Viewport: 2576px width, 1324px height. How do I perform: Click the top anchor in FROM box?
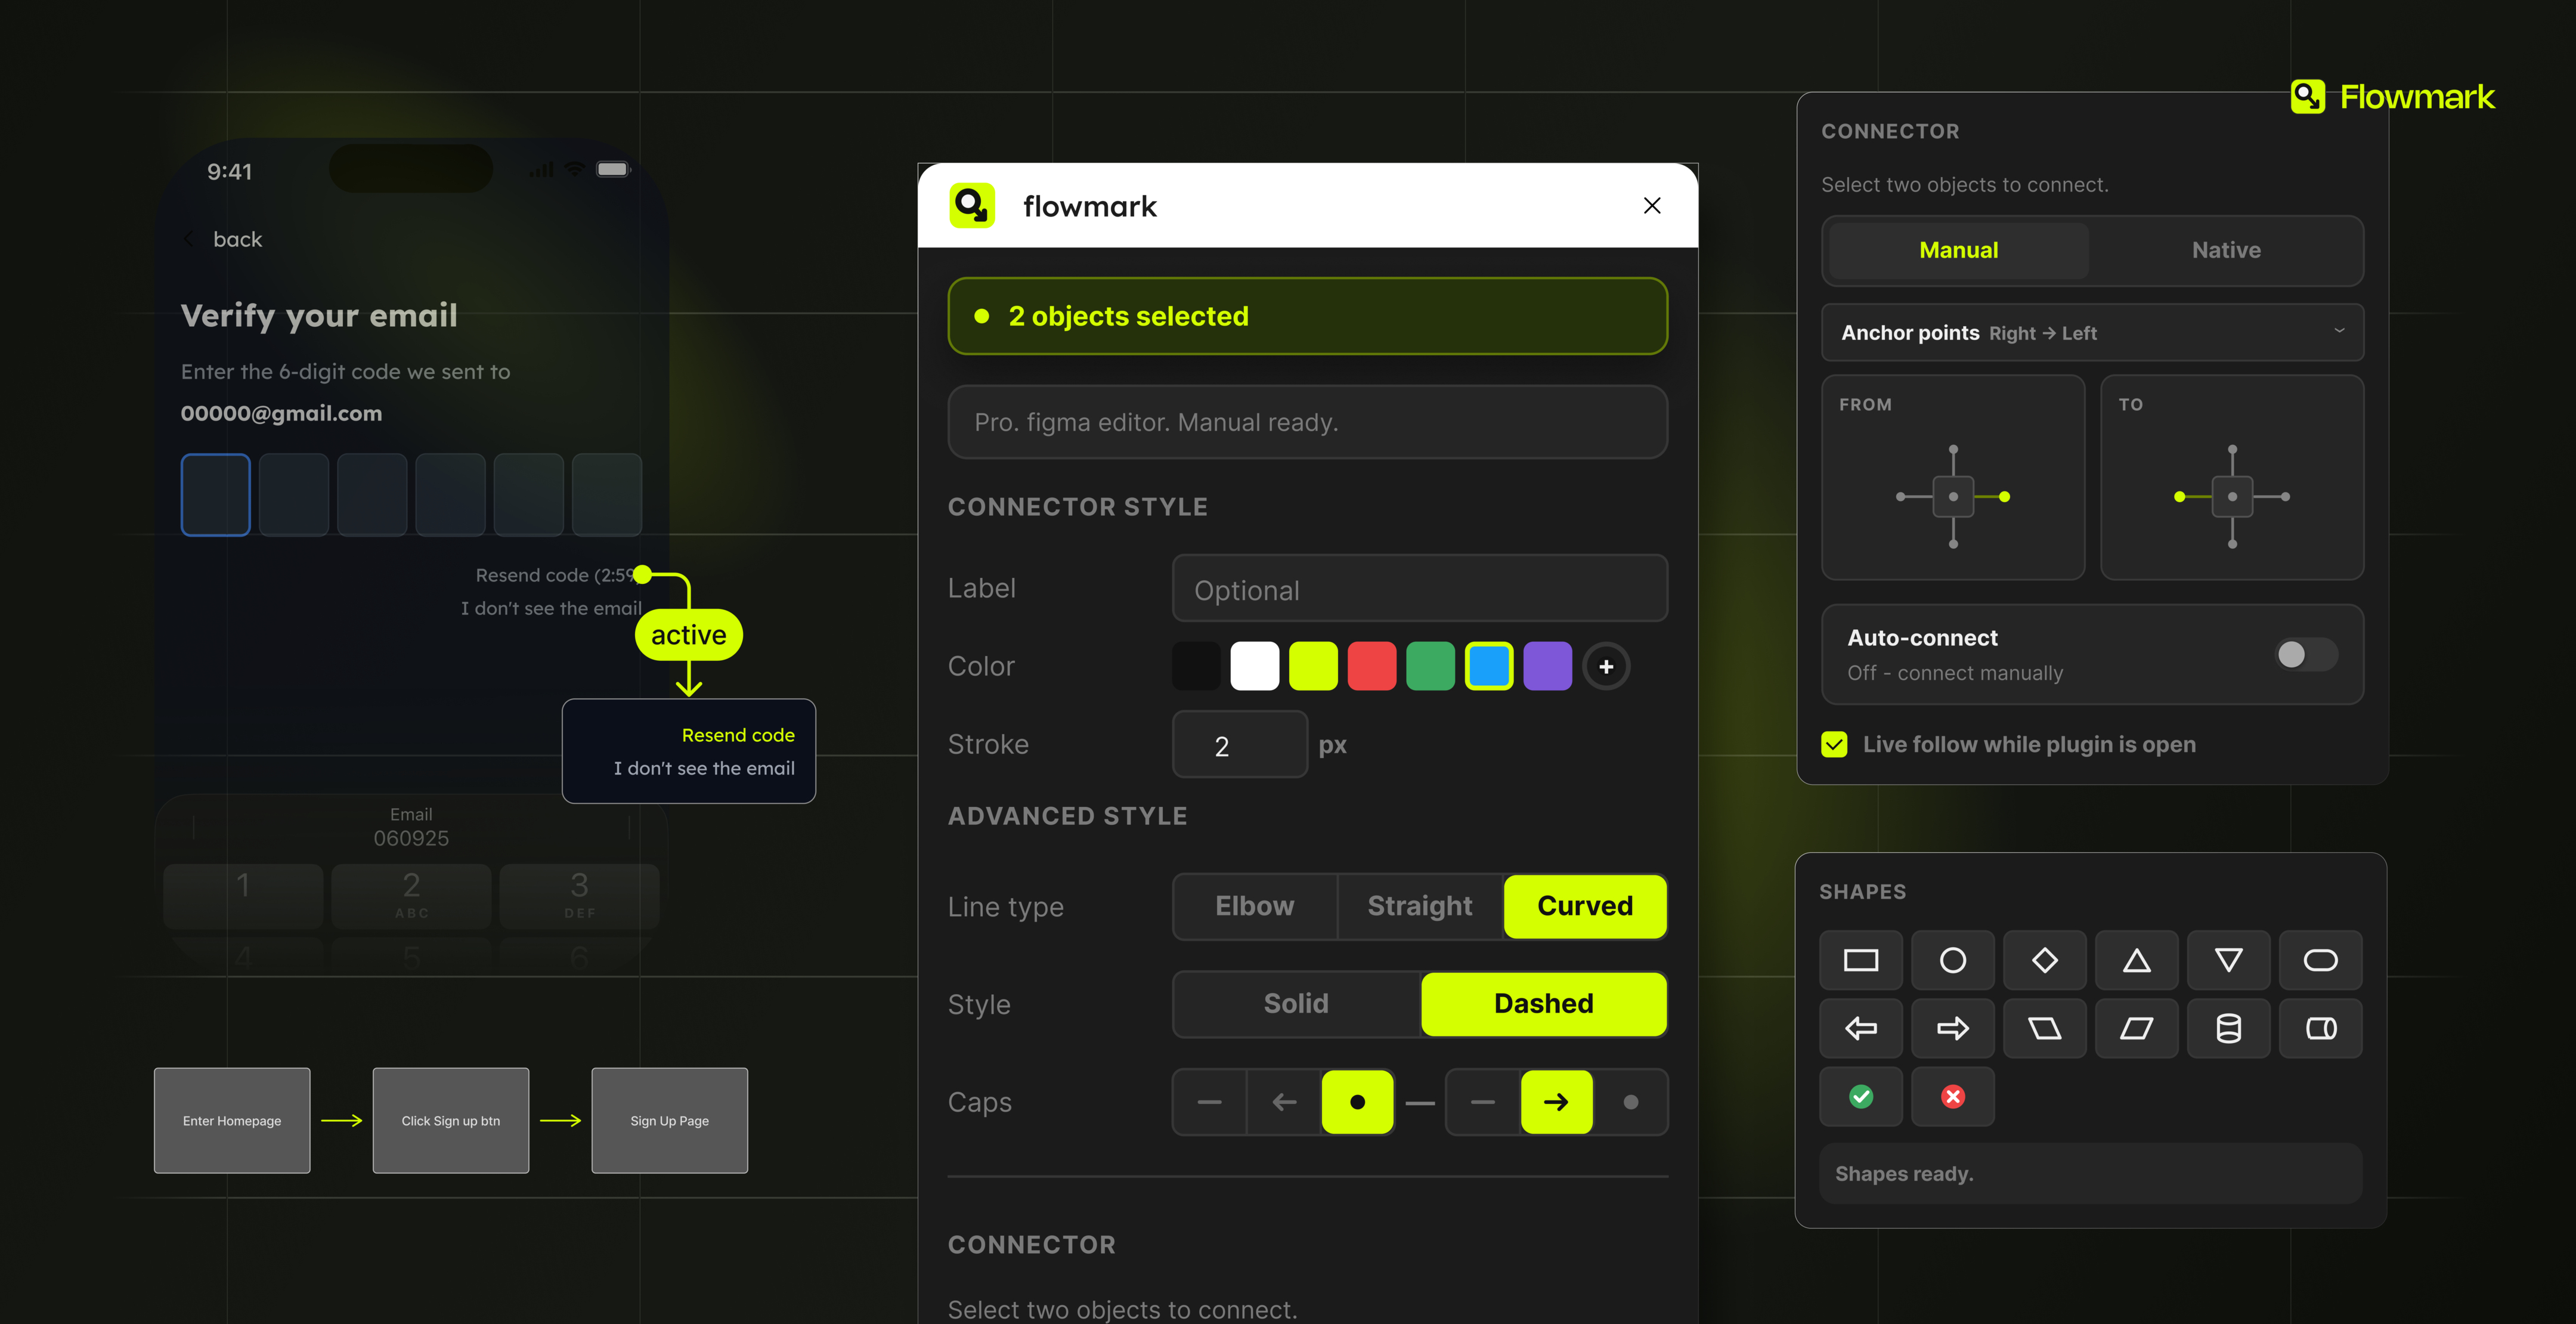(x=1953, y=450)
